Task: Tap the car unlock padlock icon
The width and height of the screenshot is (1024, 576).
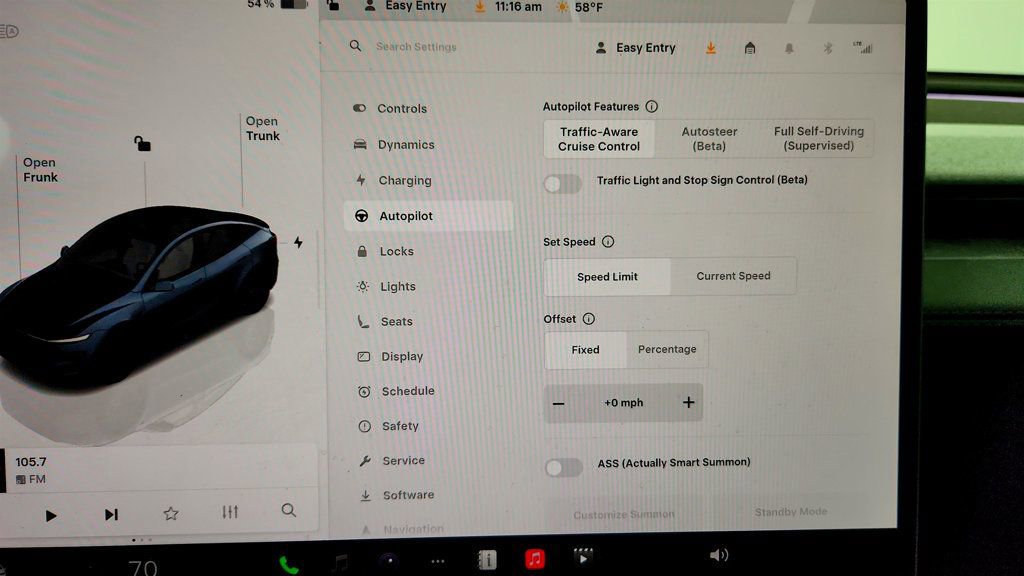Action: [x=142, y=143]
